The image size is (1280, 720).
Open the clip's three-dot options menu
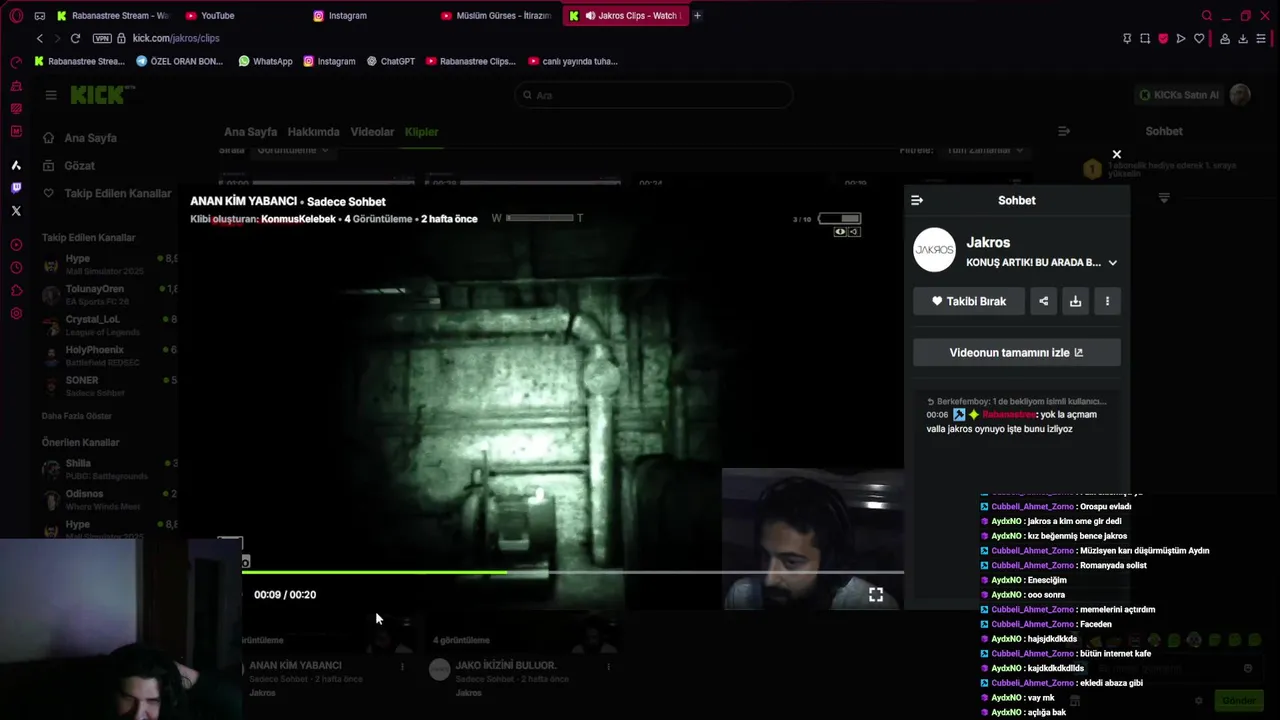[x=1107, y=301]
